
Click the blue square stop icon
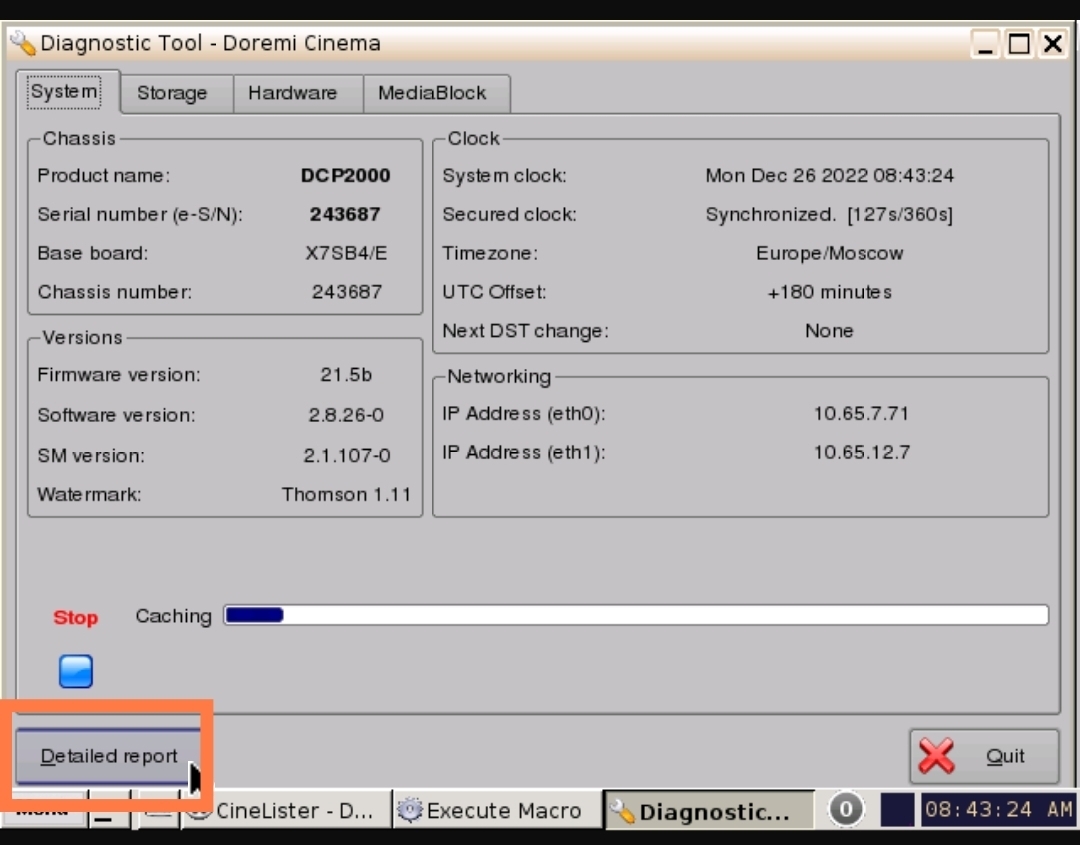[76, 671]
